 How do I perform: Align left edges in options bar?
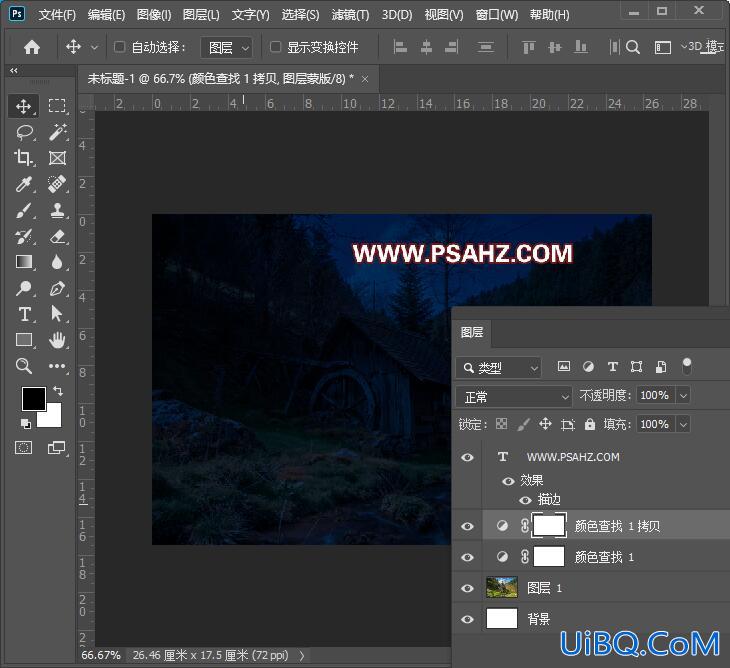[400, 47]
